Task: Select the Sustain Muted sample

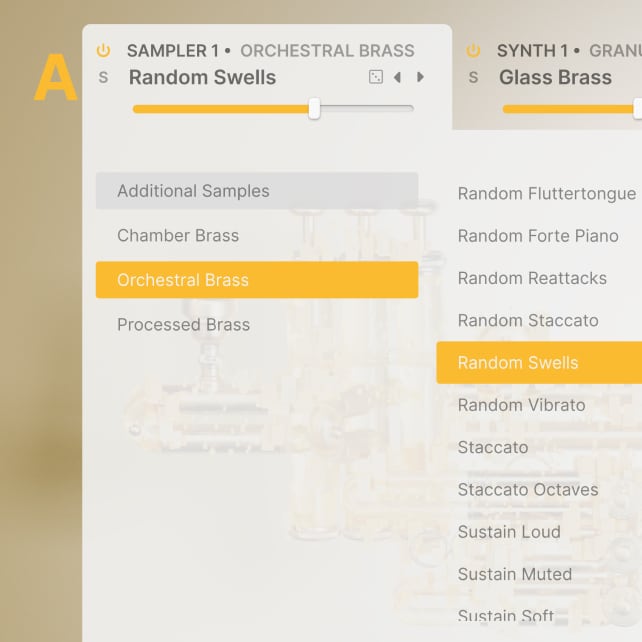Action: pos(515,574)
